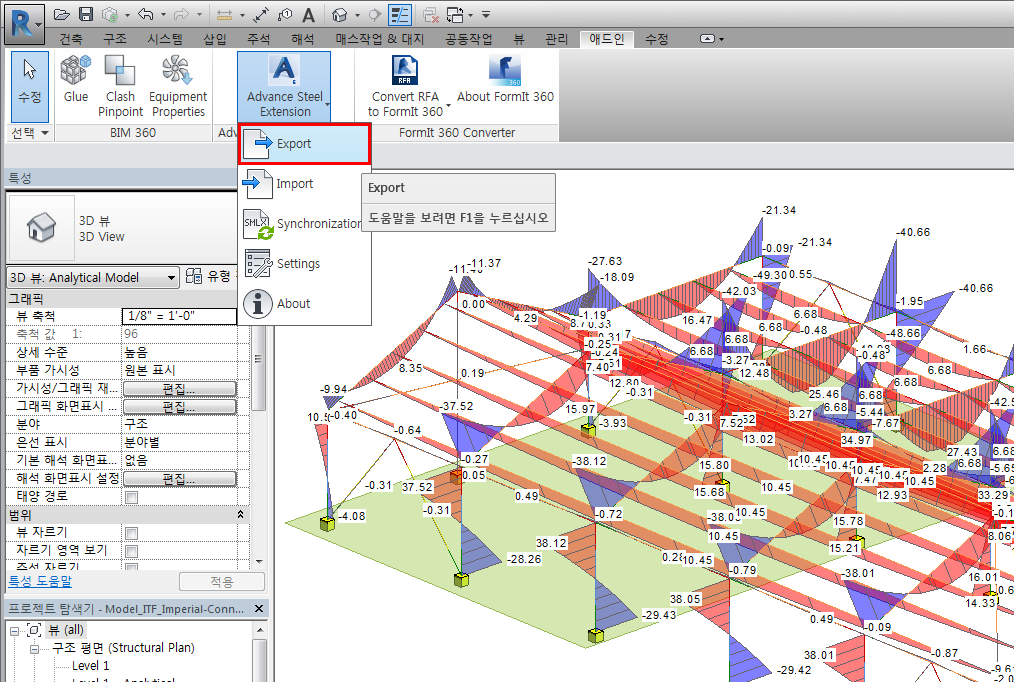Switch to the Massing & Site tab

380,39
